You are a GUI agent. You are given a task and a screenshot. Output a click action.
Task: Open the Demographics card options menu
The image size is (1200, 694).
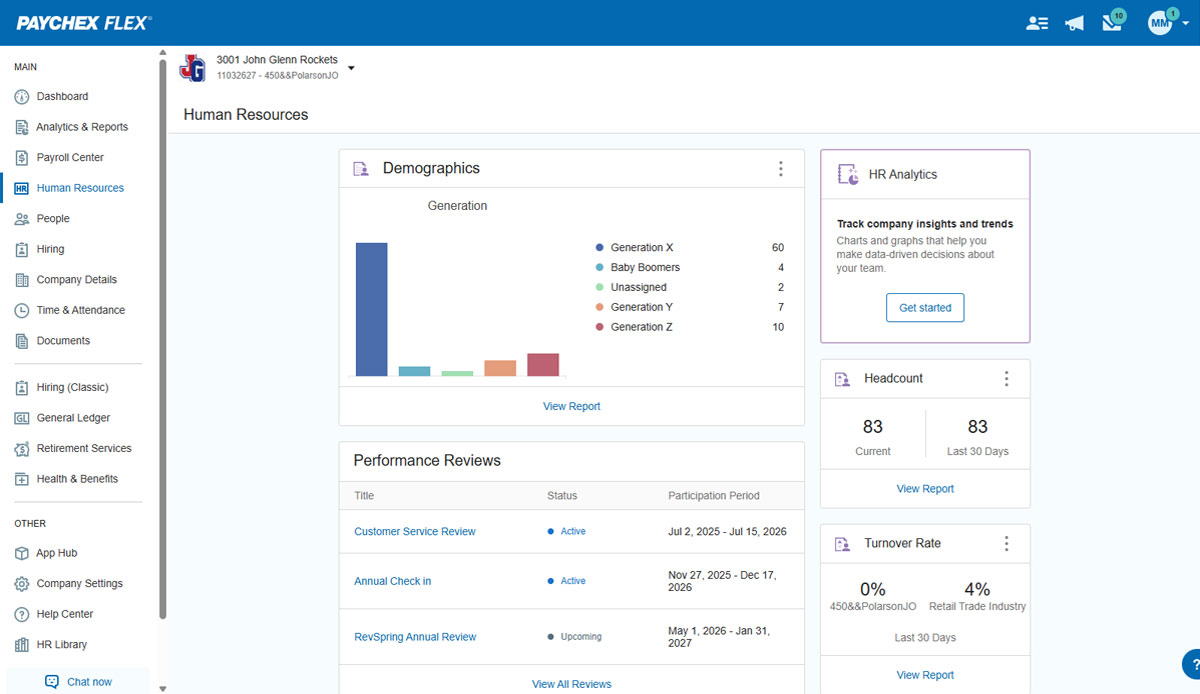click(781, 169)
